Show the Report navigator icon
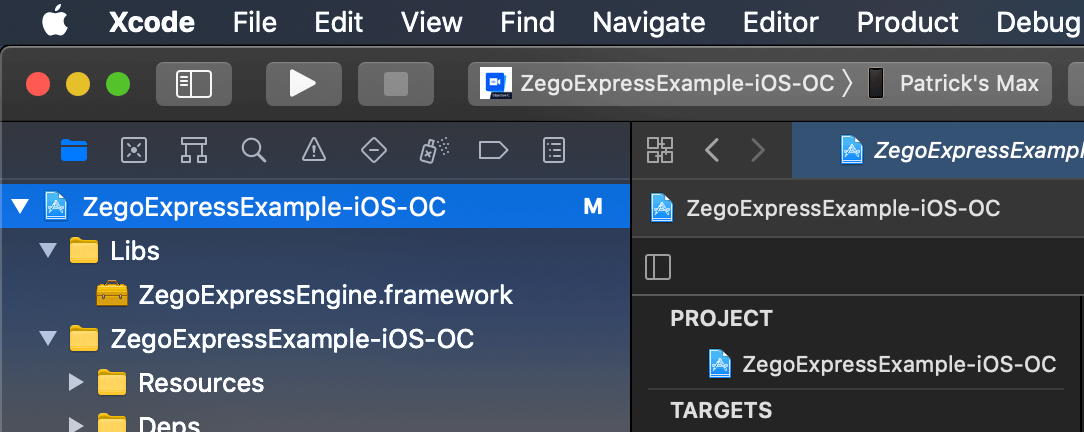 (554, 150)
